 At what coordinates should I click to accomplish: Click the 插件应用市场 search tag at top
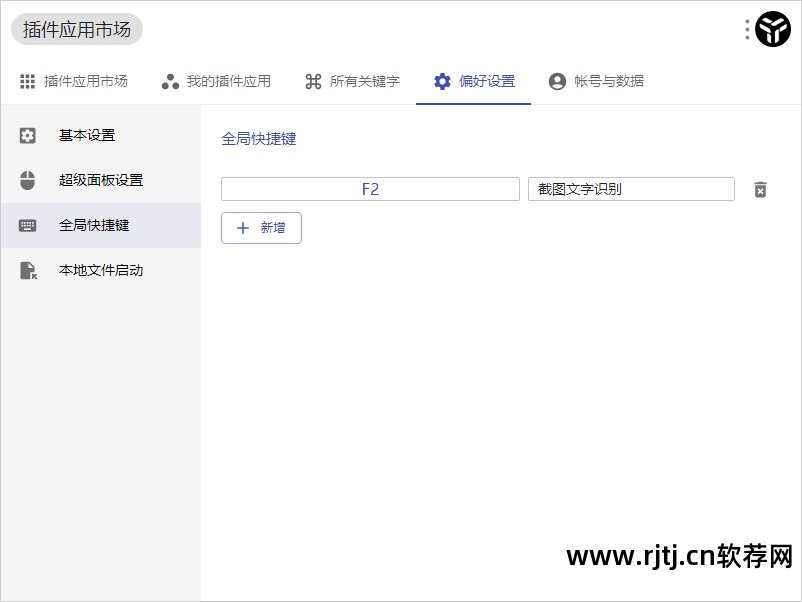pyautogui.click(x=77, y=29)
